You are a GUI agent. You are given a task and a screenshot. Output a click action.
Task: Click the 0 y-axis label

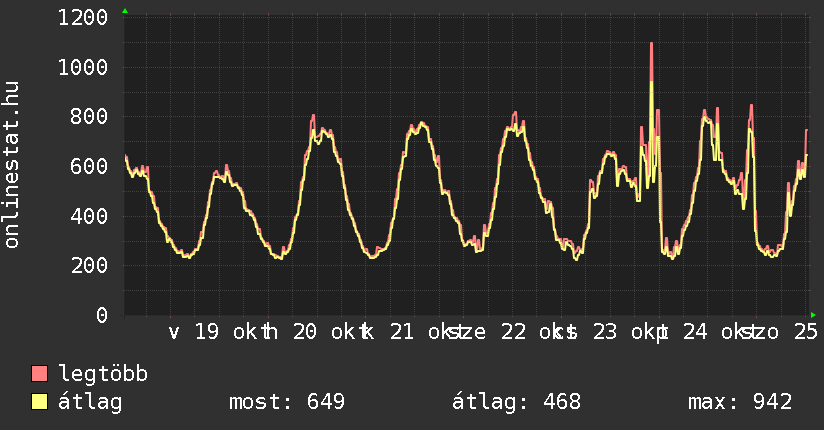coord(102,315)
